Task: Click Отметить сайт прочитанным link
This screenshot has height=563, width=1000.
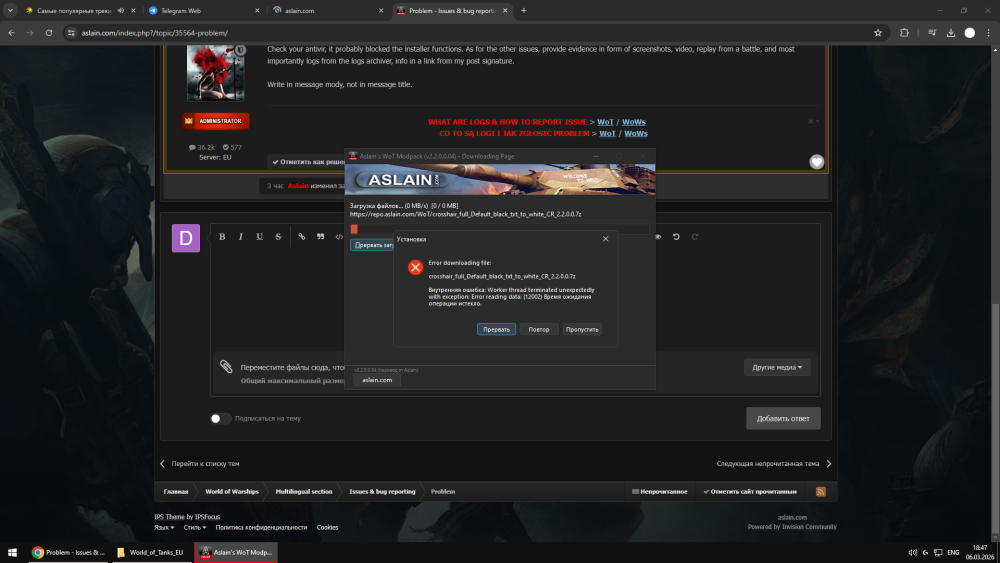Action: [x=749, y=492]
